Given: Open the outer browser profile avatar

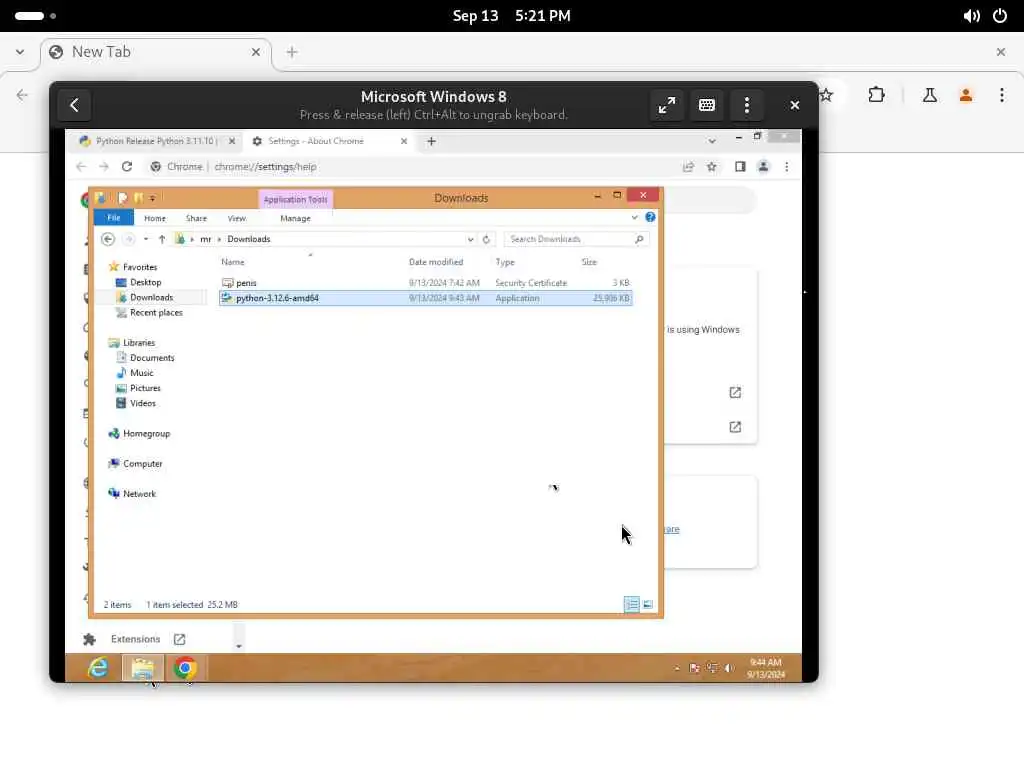Looking at the screenshot, I should click(x=966, y=95).
